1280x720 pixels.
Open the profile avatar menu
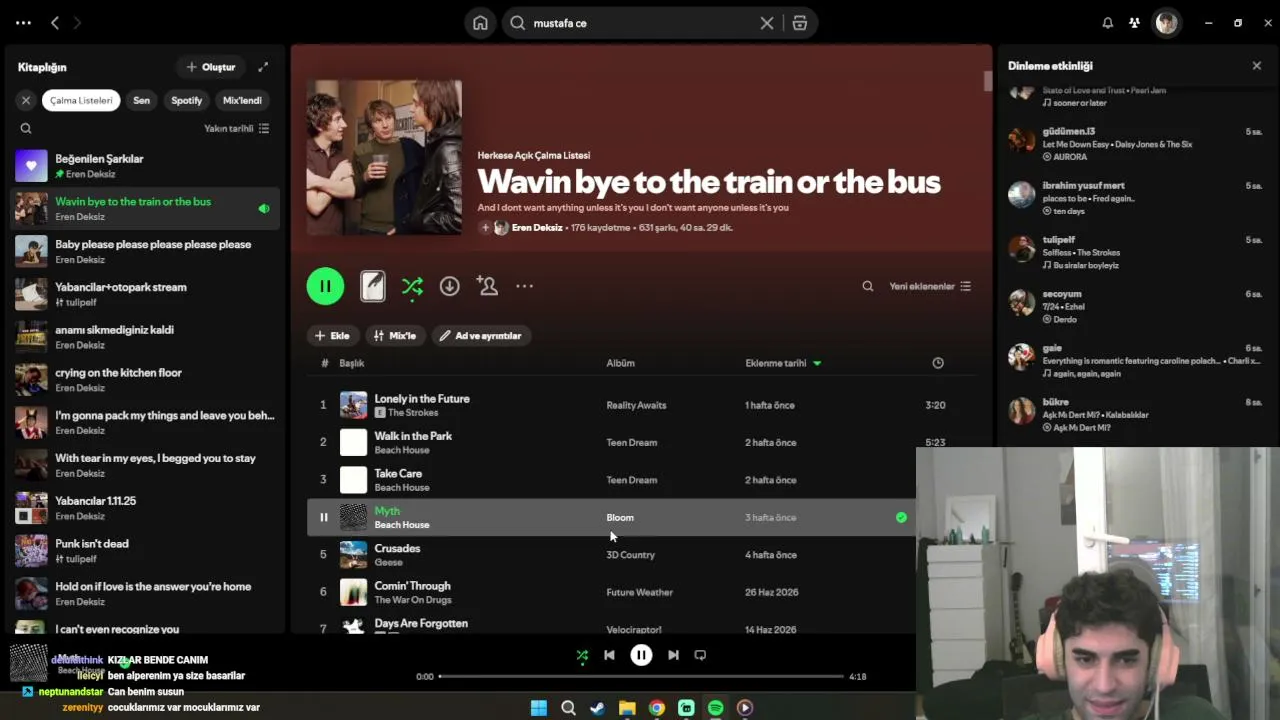point(1166,23)
